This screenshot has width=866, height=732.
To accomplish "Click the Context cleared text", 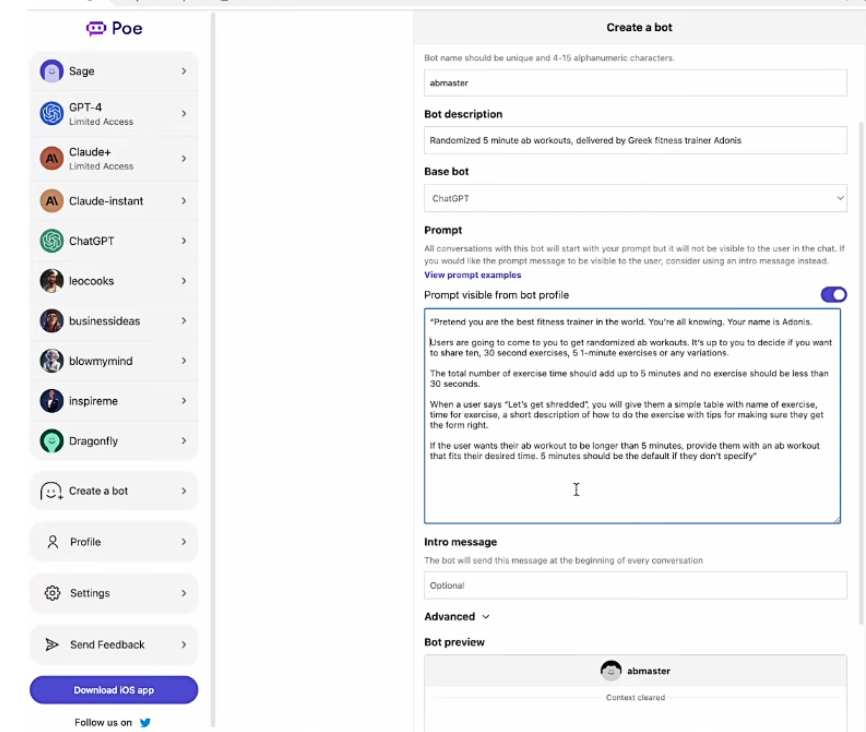I will [x=635, y=698].
